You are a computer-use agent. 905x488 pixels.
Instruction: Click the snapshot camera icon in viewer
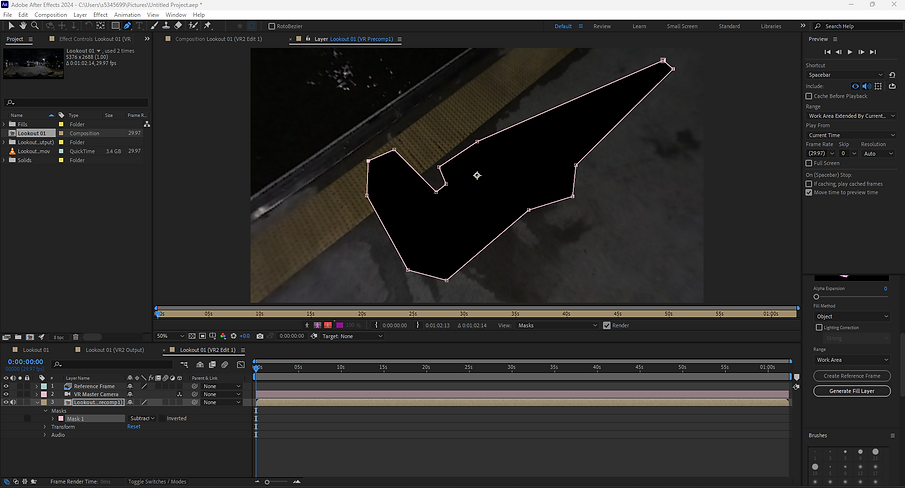pyautogui.click(x=260, y=336)
